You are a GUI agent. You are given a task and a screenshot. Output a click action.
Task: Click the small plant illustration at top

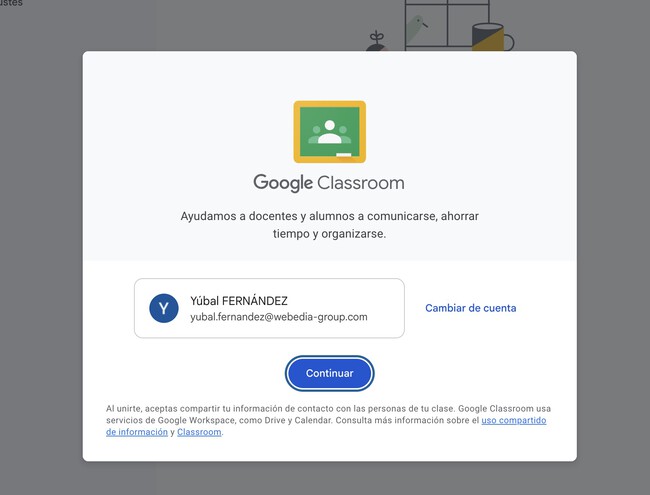point(376,41)
